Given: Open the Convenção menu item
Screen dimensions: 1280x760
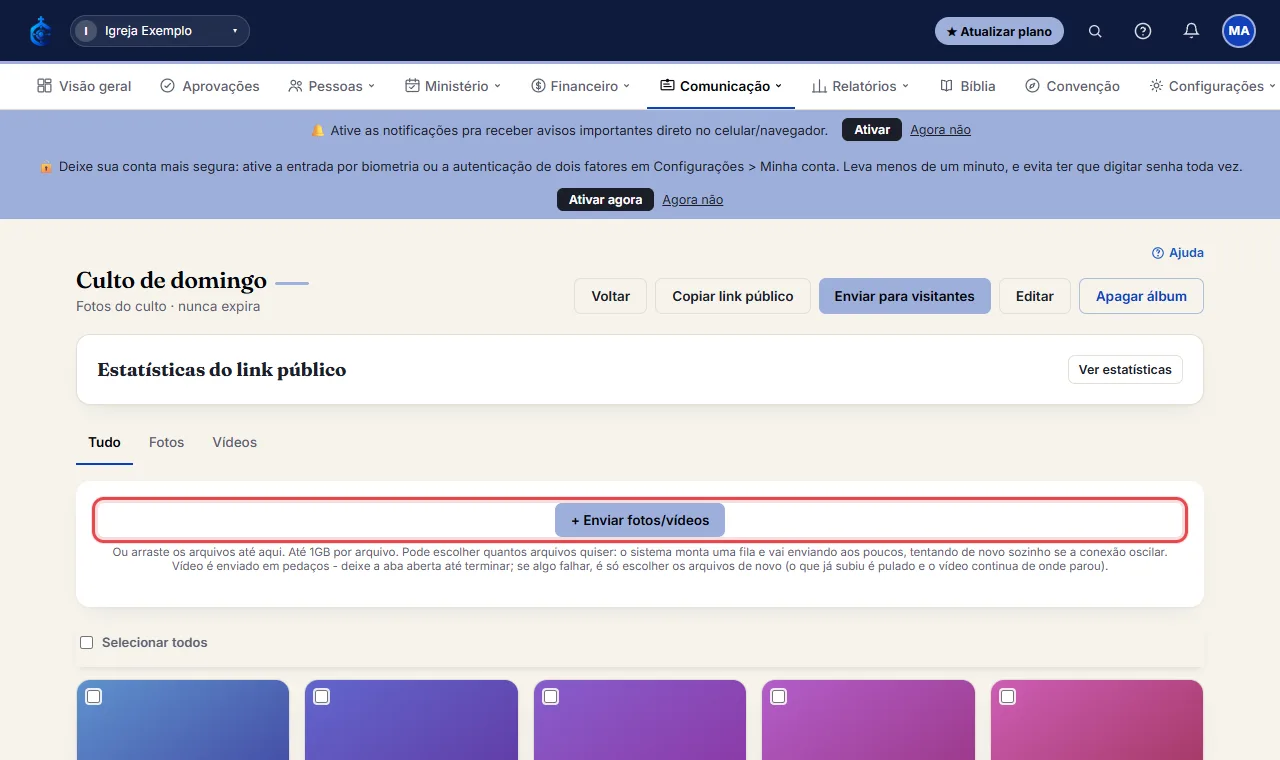Looking at the screenshot, I should (1073, 86).
